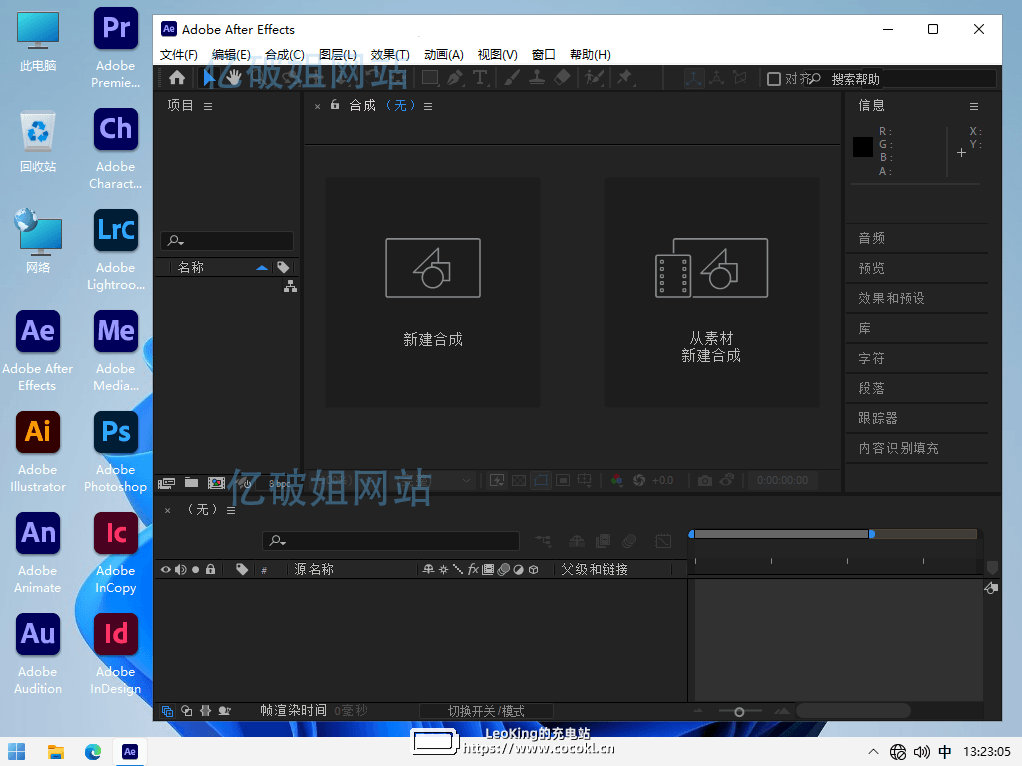Open the 合成(C) menu
The image size is (1022, 766).
(284, 55)
